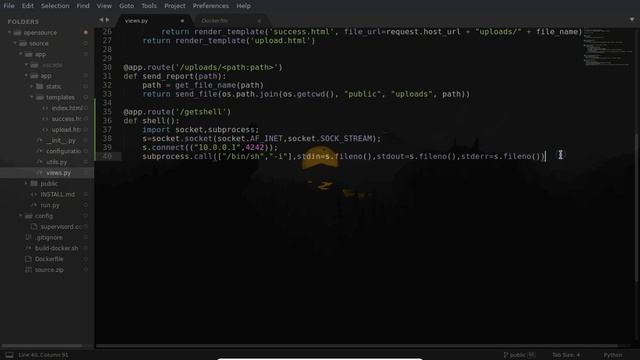Image resolution: width=640 pixels, height=360 pixels.
Task: Open the Find menu
Action: point(83,6)
